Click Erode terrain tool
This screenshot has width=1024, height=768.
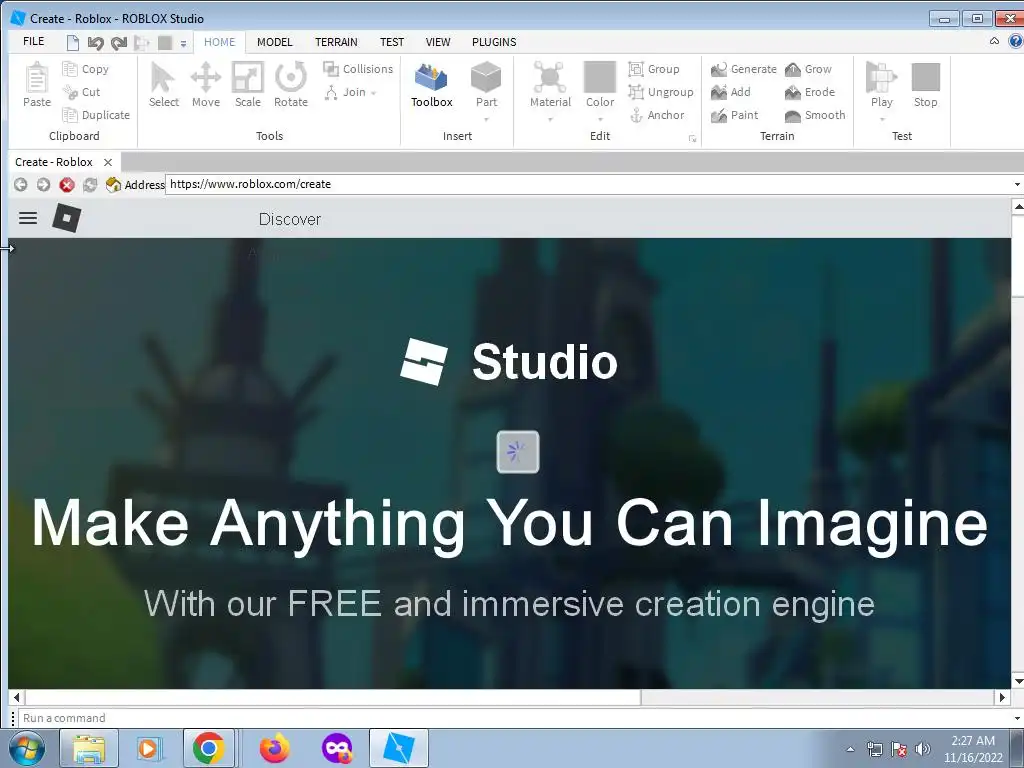(810, 92)
